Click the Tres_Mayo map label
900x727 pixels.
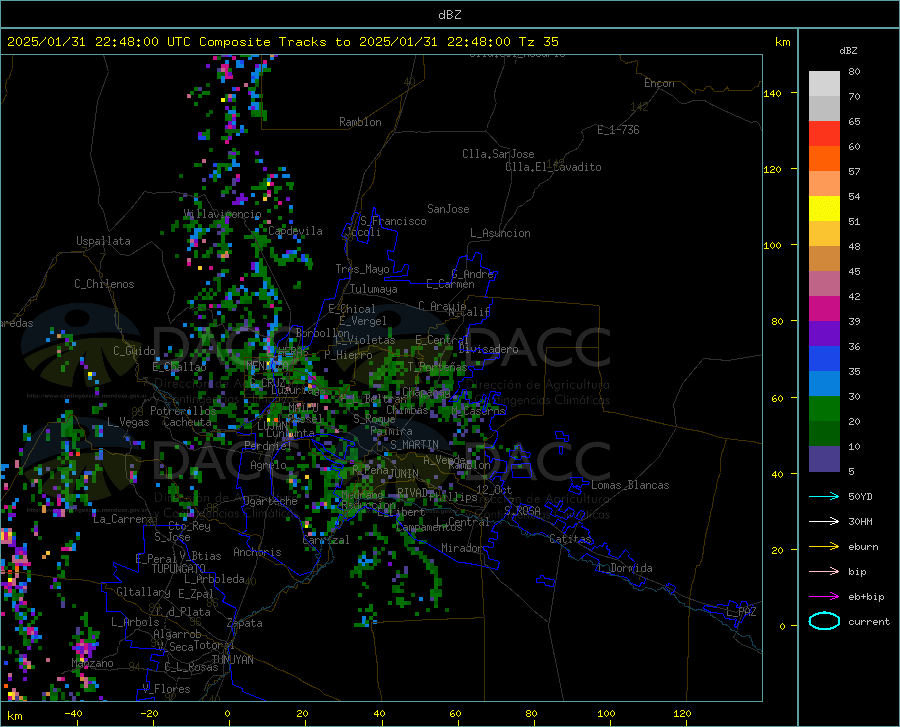point(362,269)
